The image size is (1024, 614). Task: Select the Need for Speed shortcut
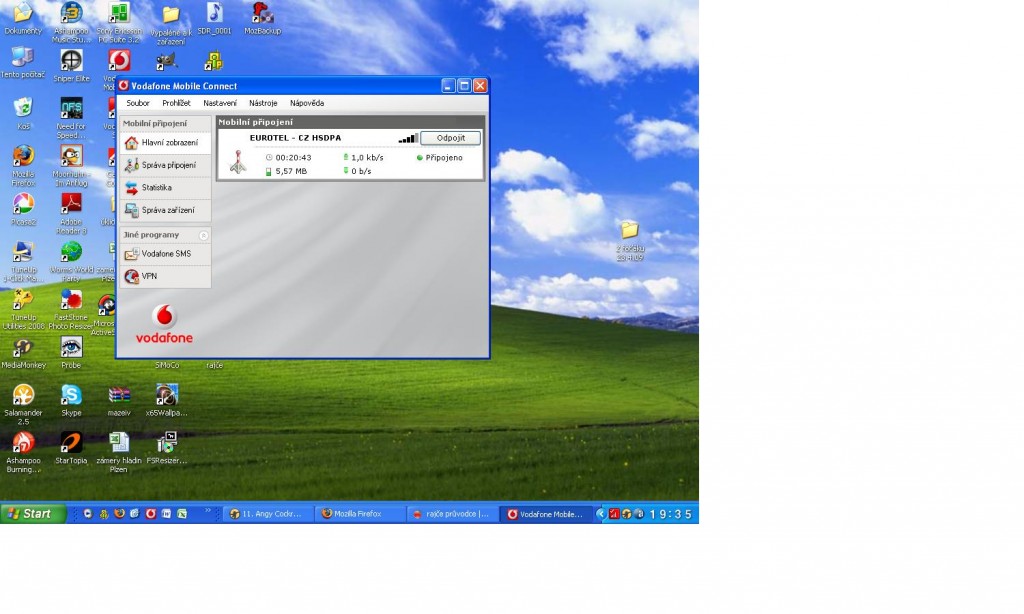coord(71,118)
